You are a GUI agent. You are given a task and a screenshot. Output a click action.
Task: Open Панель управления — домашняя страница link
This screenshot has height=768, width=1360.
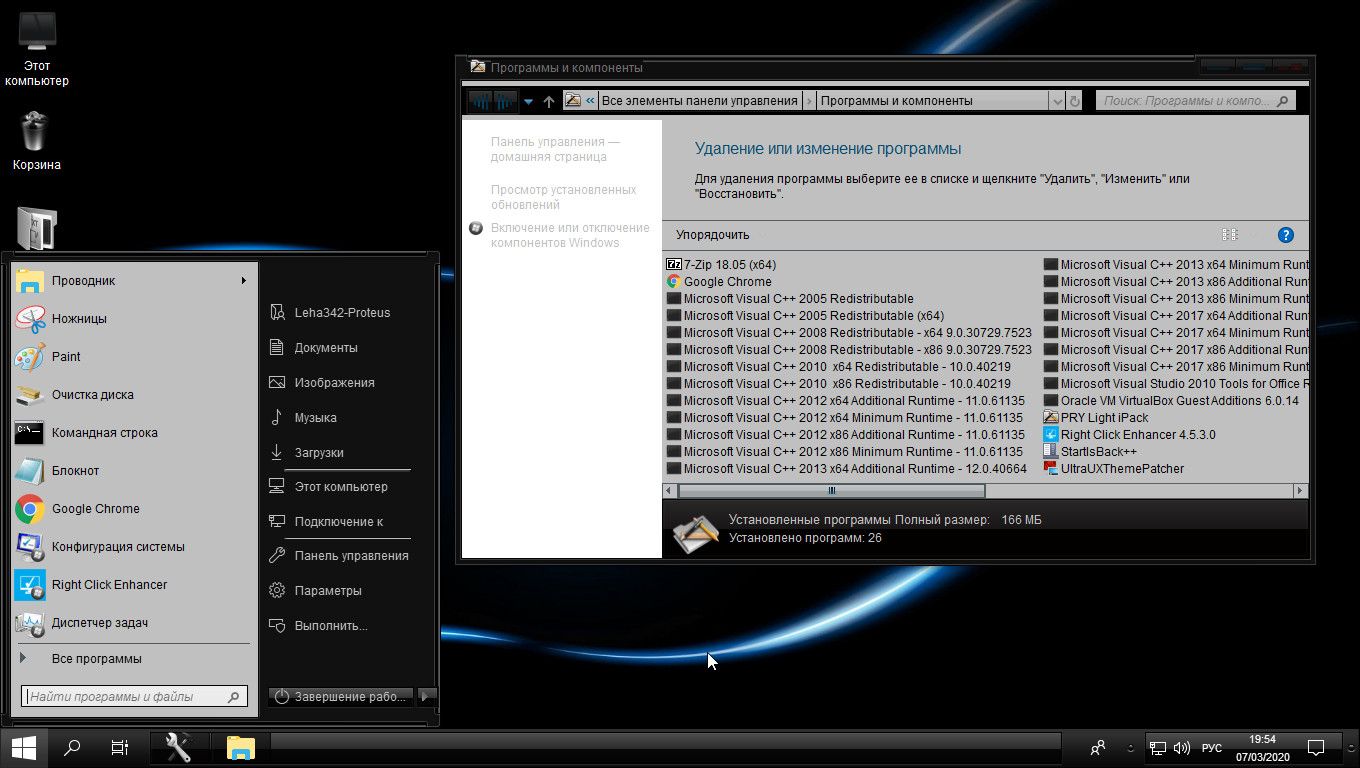coord(555,149)
